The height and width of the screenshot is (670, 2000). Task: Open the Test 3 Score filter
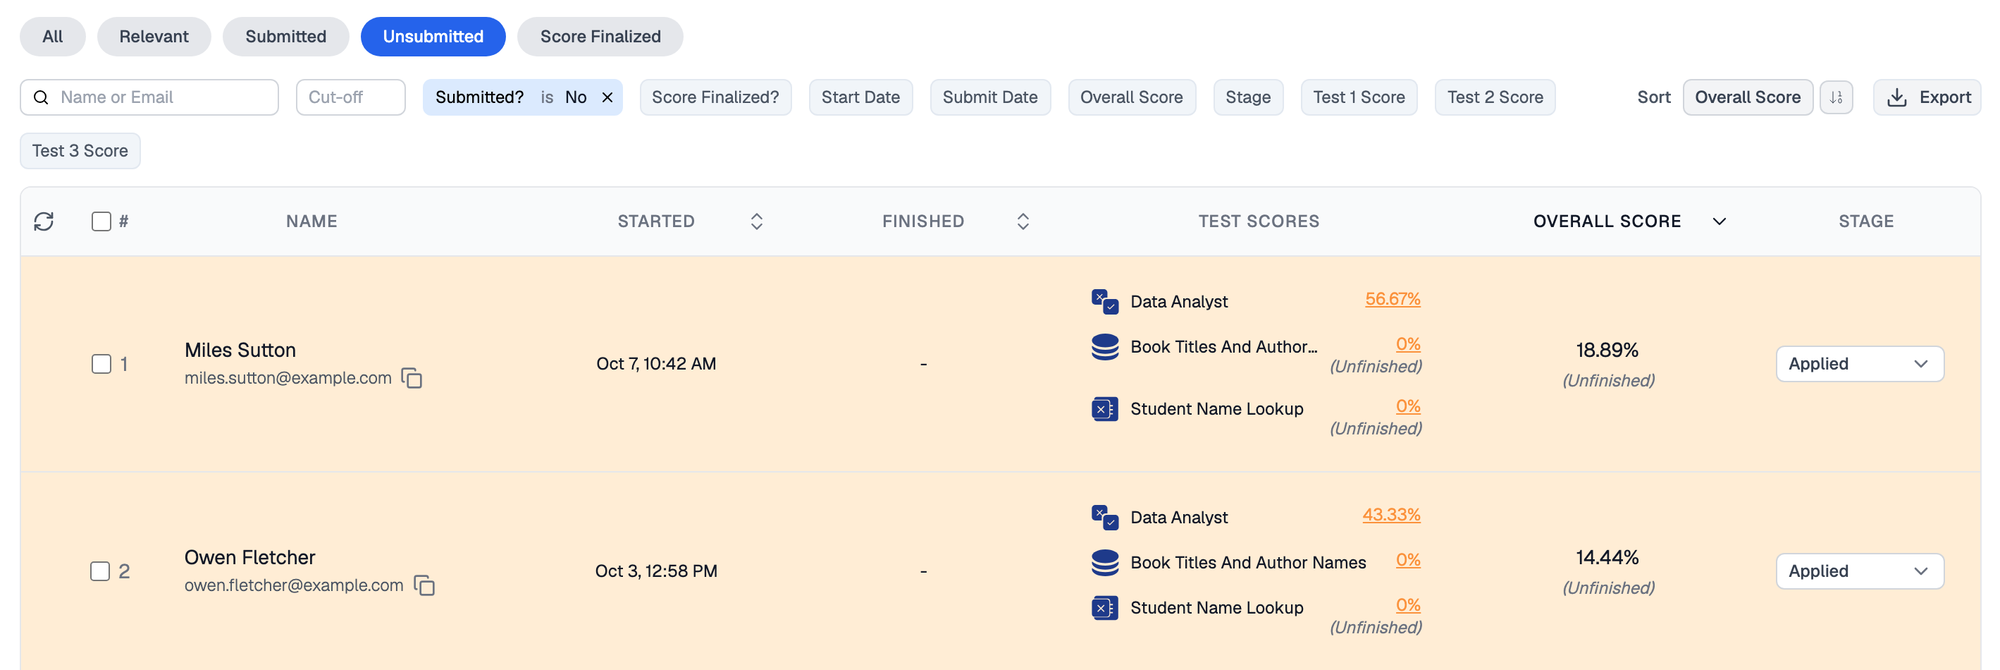click(x=80, y=151)
